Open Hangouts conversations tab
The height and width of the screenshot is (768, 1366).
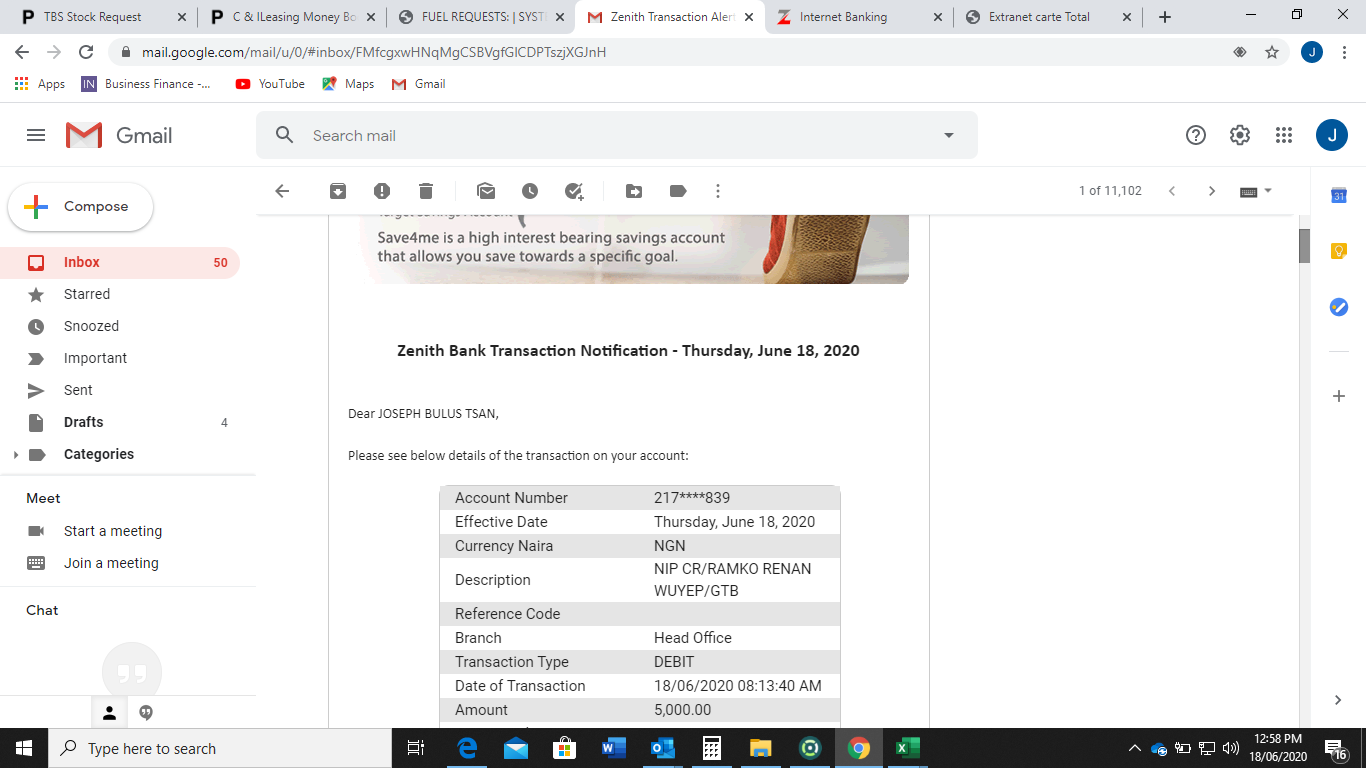[146, 713]
